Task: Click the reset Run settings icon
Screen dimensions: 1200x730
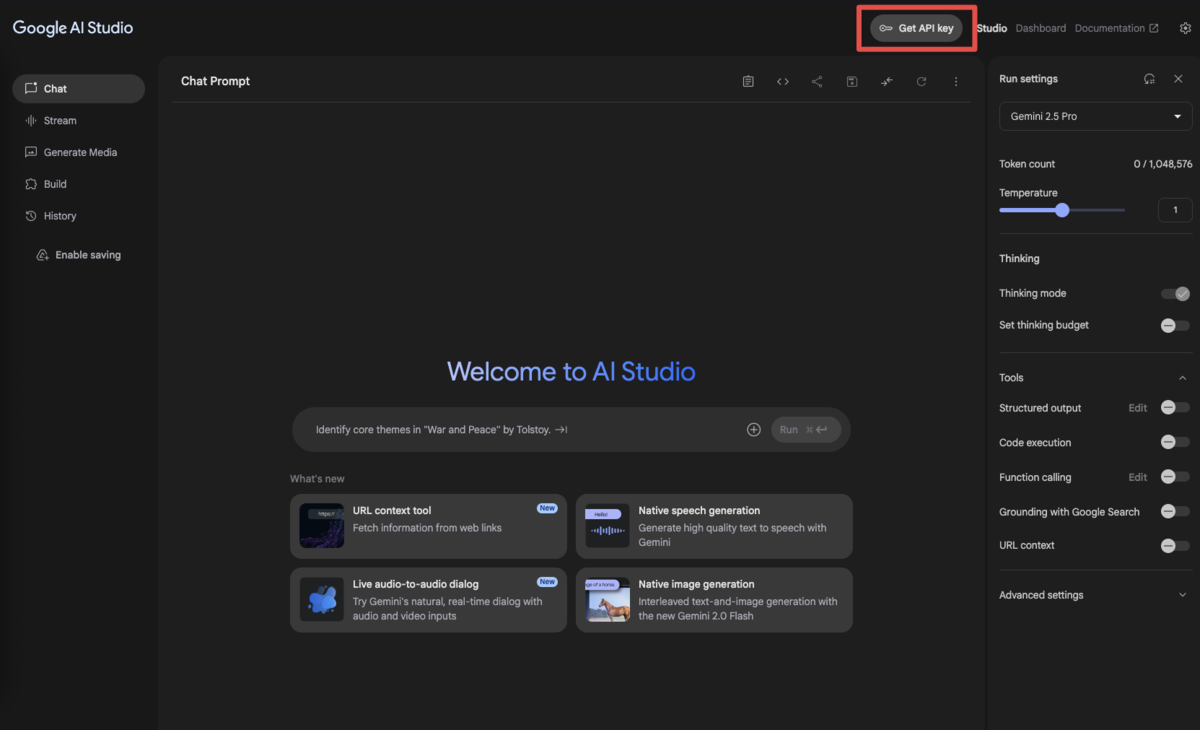Action: [1150, 79]
